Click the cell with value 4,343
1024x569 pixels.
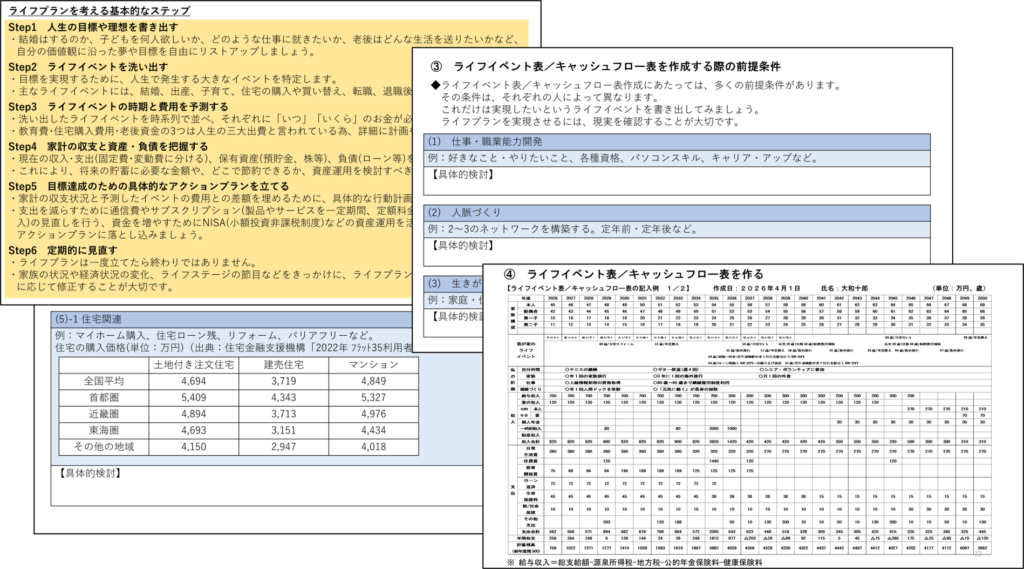coord(283,397)
